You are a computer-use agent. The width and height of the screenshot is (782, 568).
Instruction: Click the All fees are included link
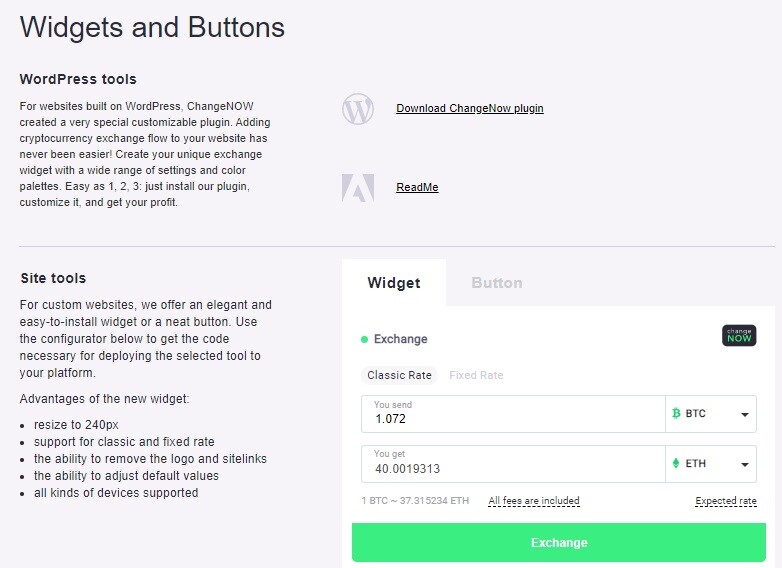[534, 501]
